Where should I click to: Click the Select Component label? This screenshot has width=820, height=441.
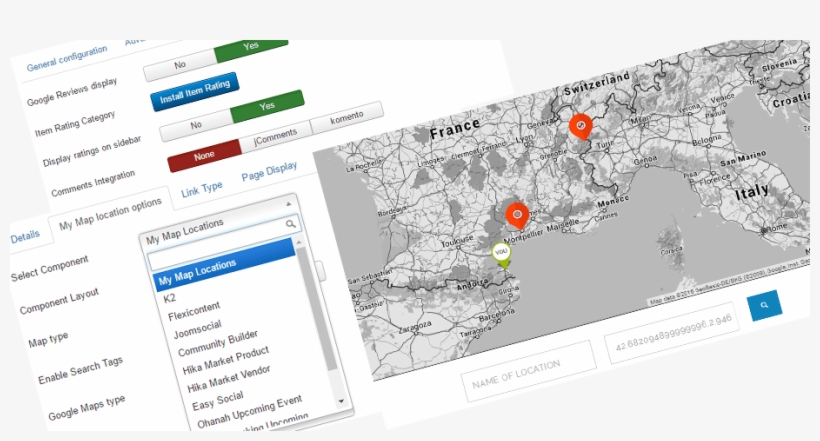pyautogui.click(x=50, y=269)
